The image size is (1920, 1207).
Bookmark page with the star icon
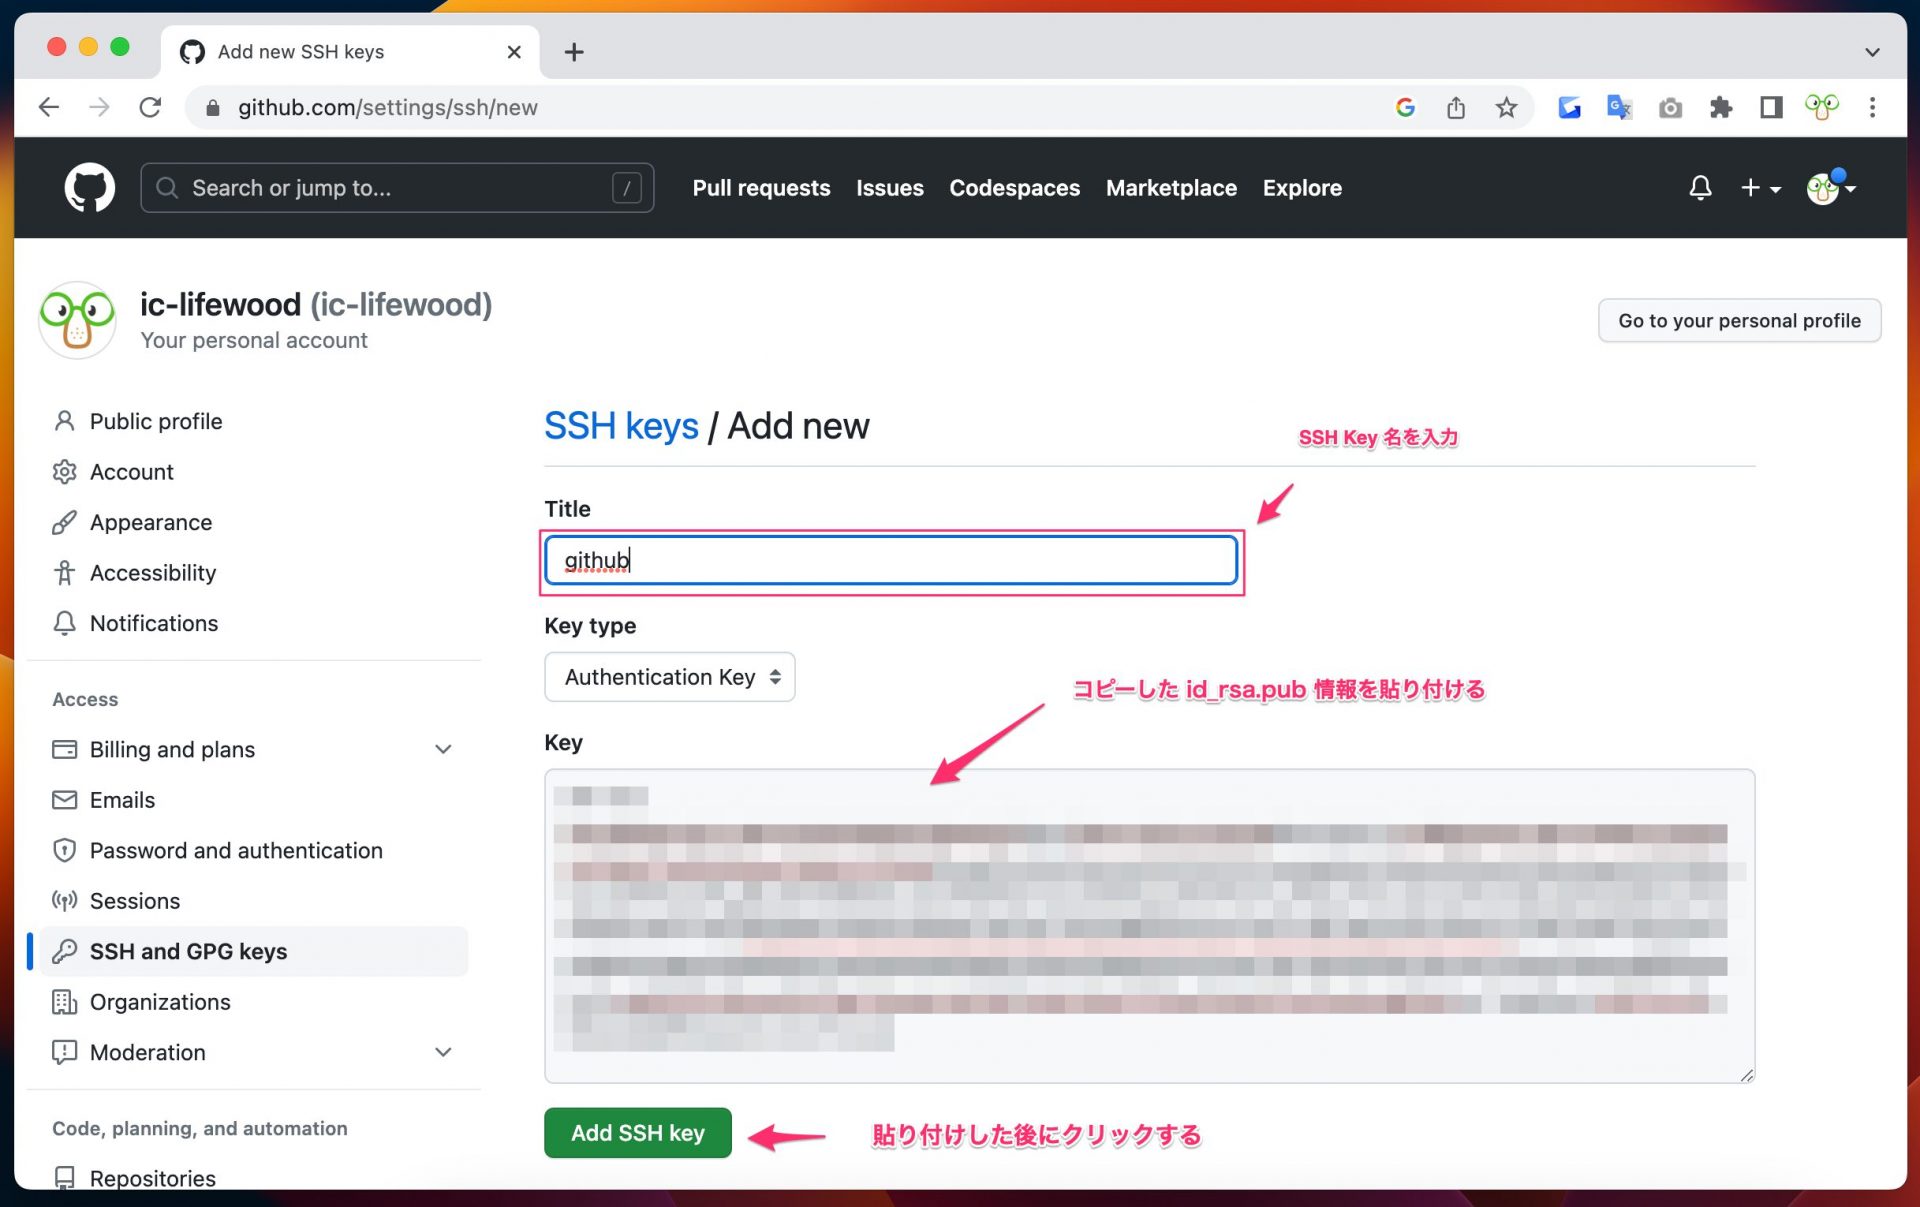click(1506, 107)
